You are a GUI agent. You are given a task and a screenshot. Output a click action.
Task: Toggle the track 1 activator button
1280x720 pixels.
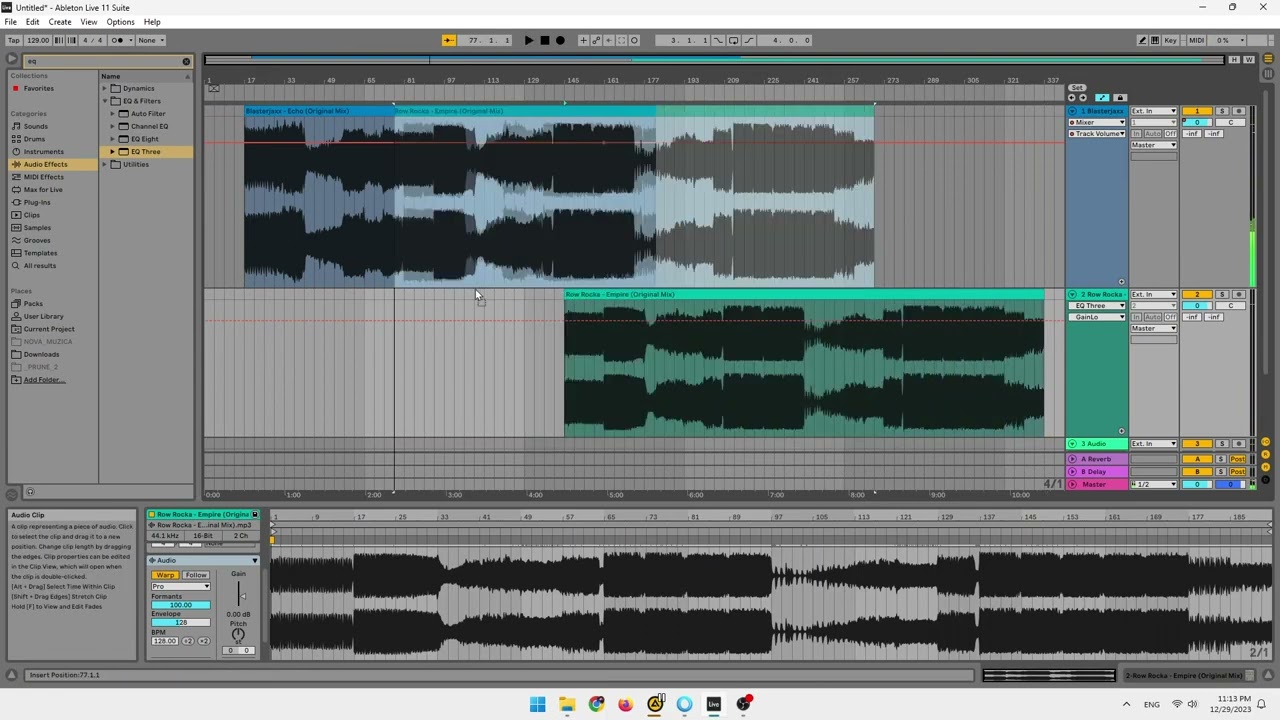click(x=1197, y=111)
